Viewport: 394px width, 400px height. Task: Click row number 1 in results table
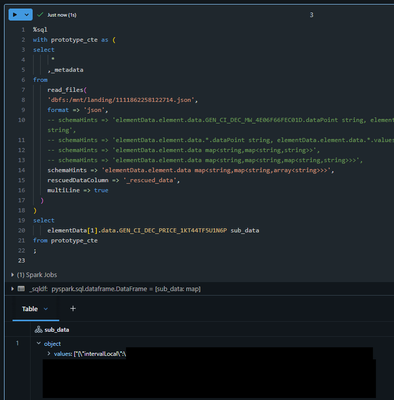click(17, 343)
